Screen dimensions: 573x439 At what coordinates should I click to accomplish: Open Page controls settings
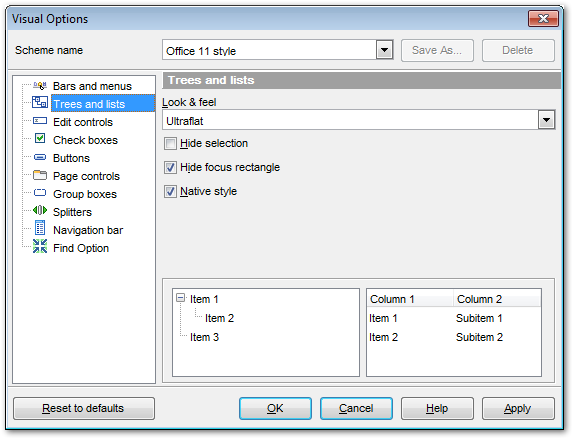click(86, 176)
